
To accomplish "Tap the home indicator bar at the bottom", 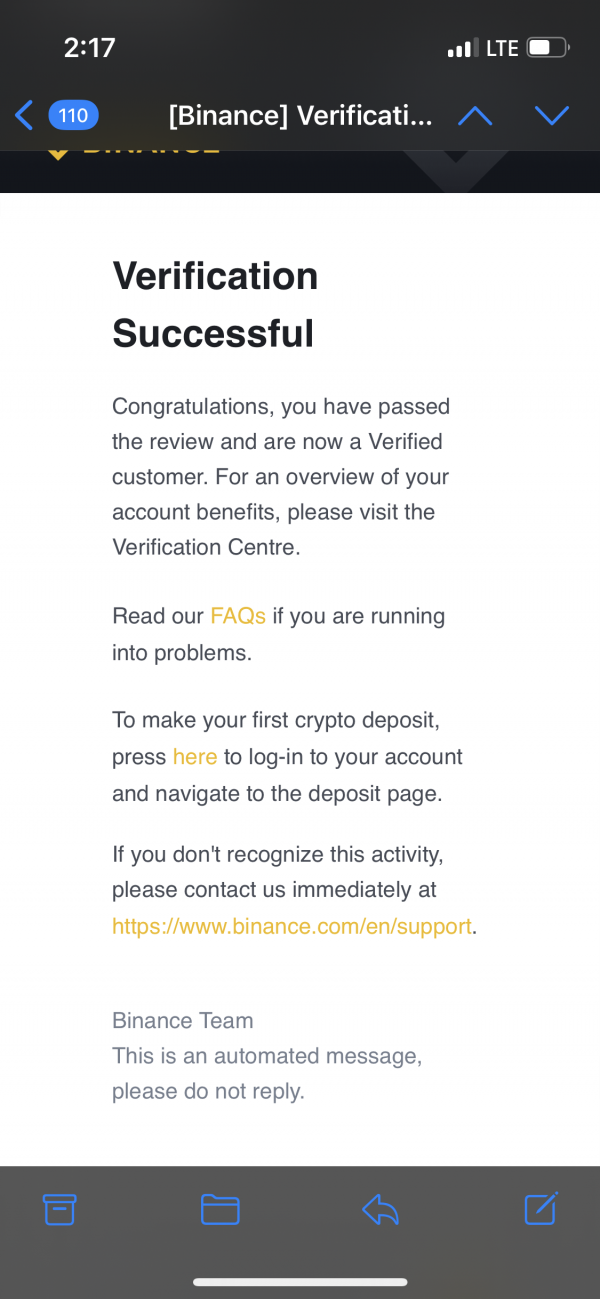I will 300,1282.
